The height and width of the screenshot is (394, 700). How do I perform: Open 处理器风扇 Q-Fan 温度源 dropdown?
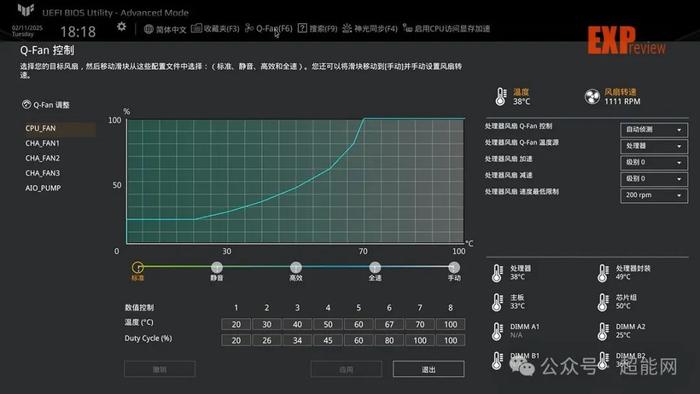click(654, 146)
